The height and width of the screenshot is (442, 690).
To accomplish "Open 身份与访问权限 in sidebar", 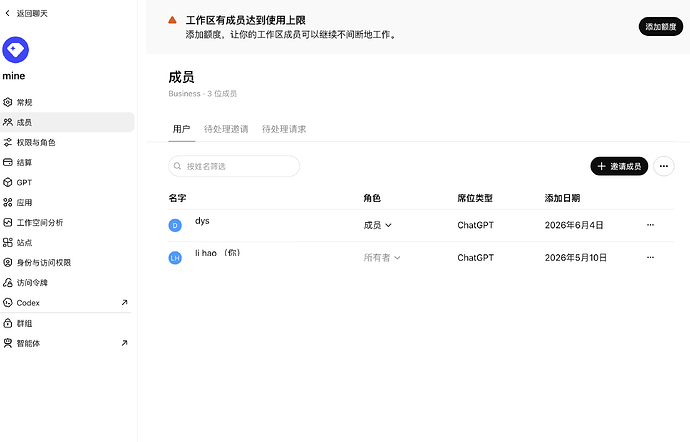I will tap(67, 262).
